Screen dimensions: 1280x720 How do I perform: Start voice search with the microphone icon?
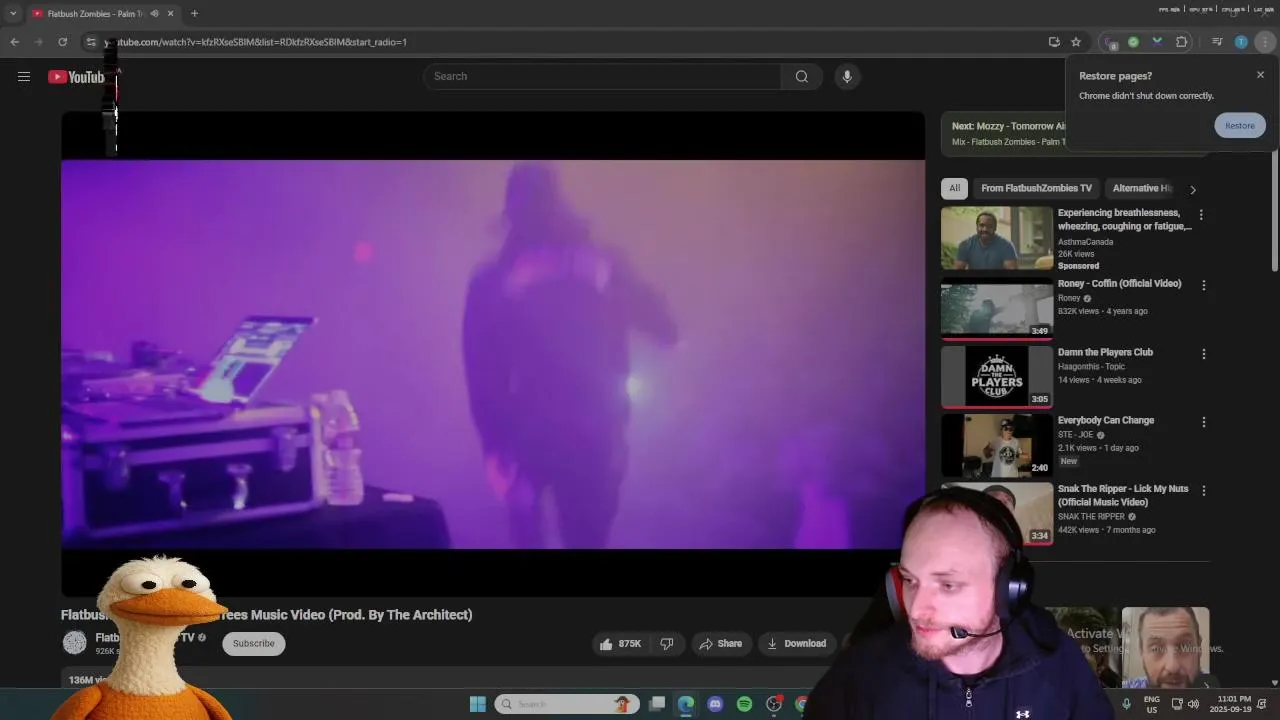click(x=847, y=77)
